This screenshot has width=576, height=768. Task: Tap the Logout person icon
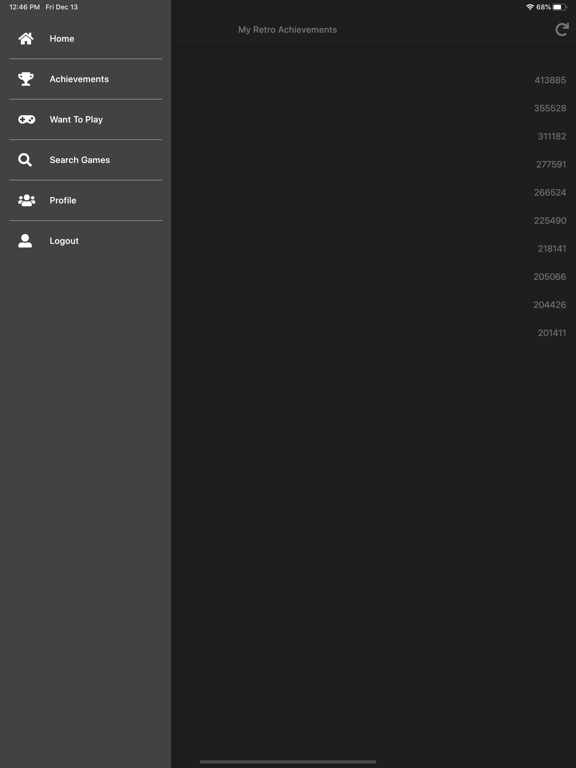tap(25, 240)
